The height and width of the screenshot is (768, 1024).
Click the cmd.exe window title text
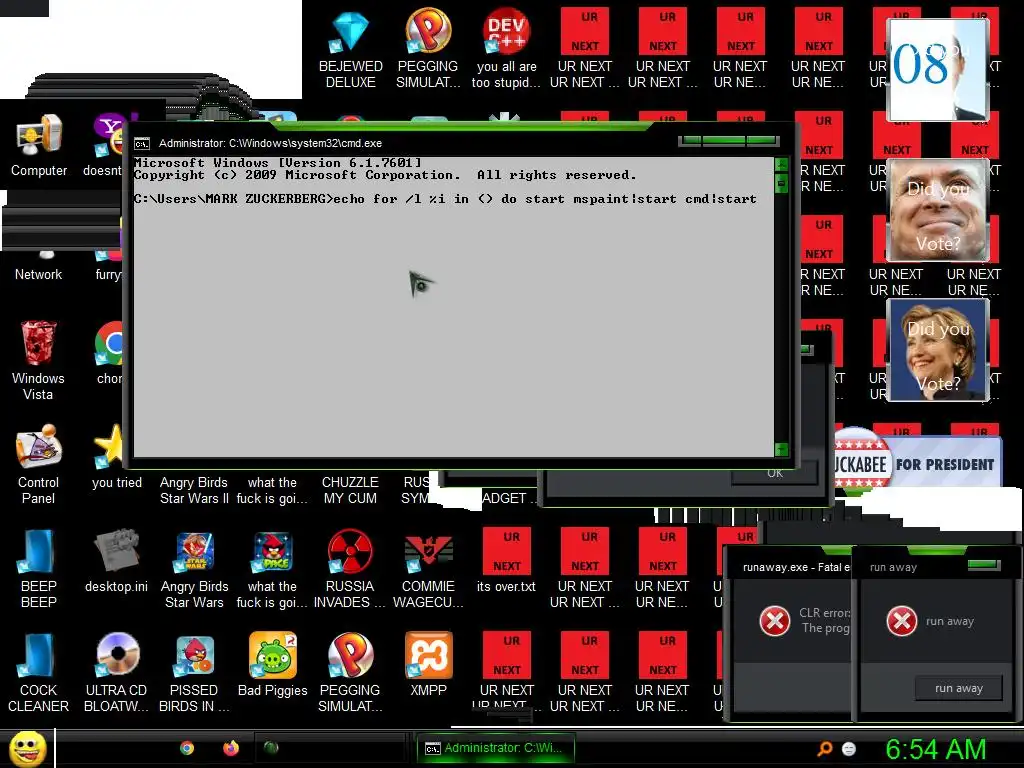(270, 143)
